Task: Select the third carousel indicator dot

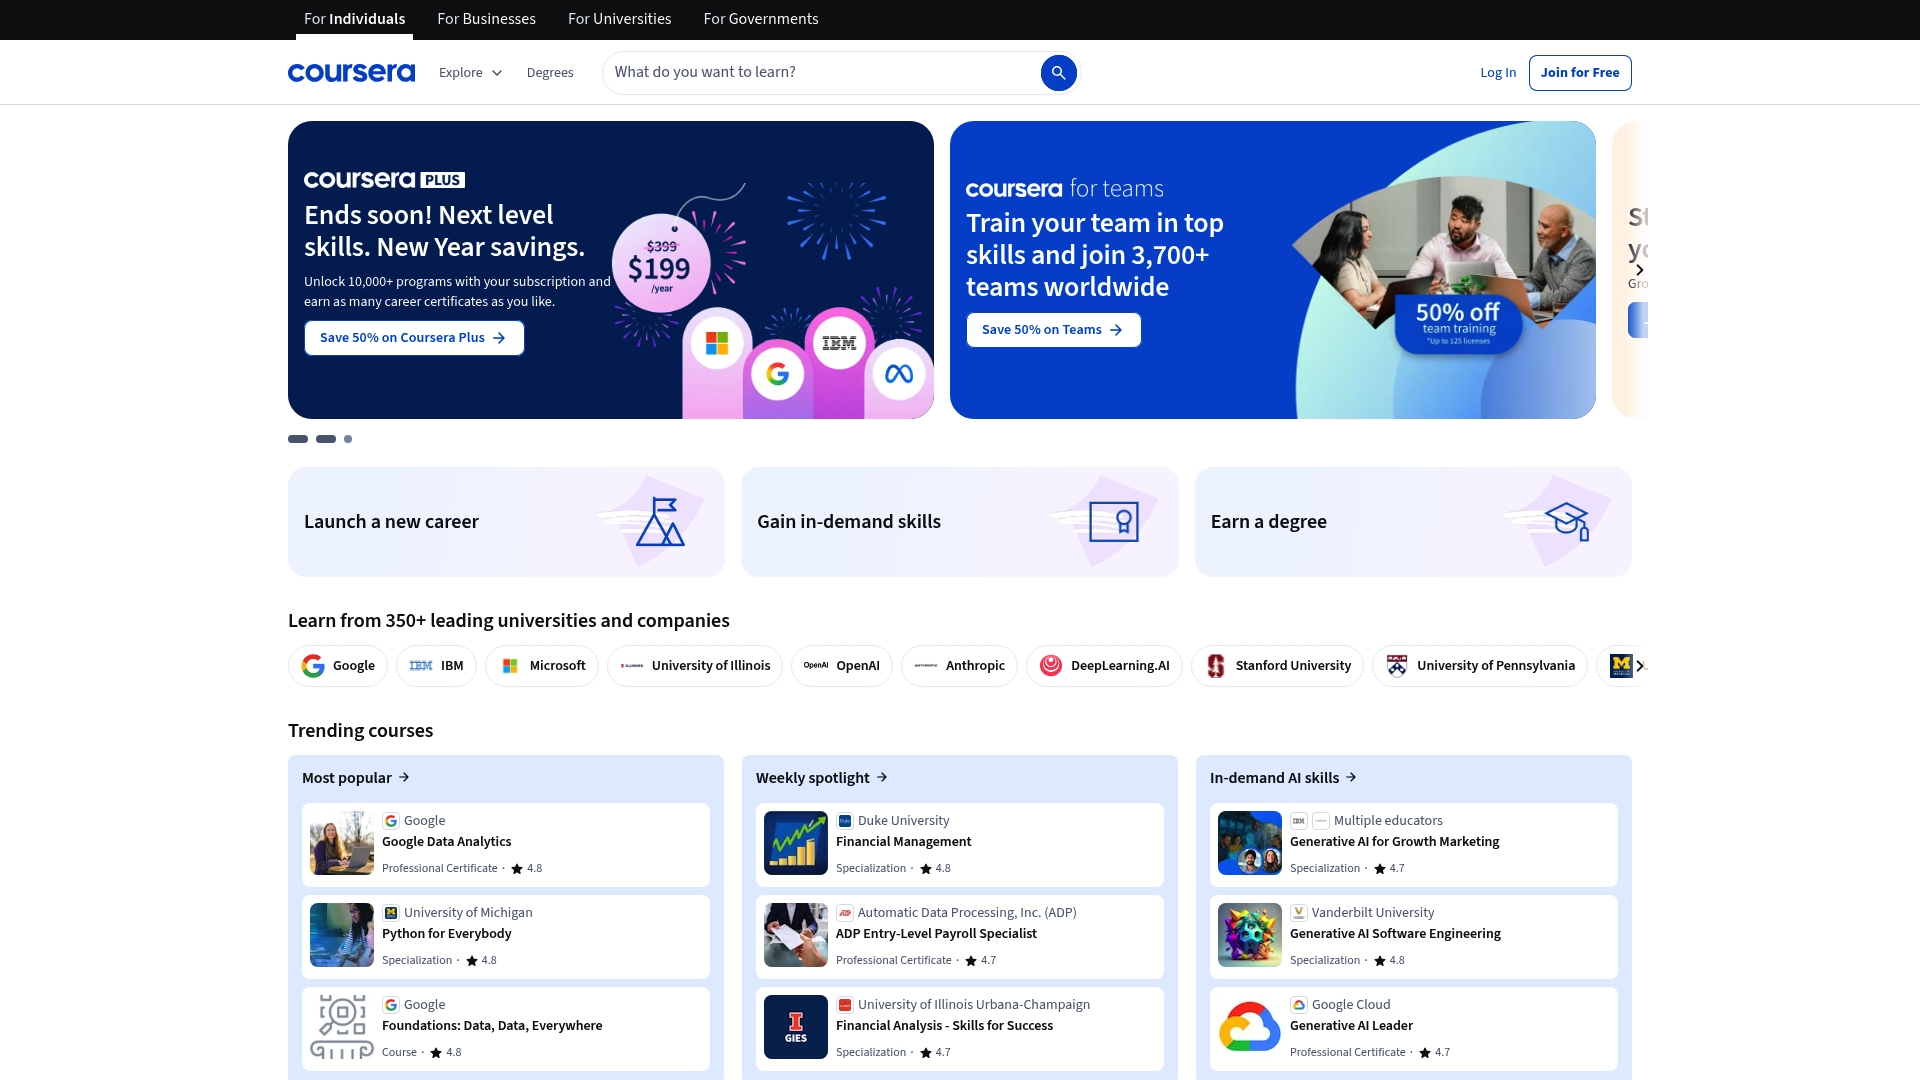Action: [347, 438]
